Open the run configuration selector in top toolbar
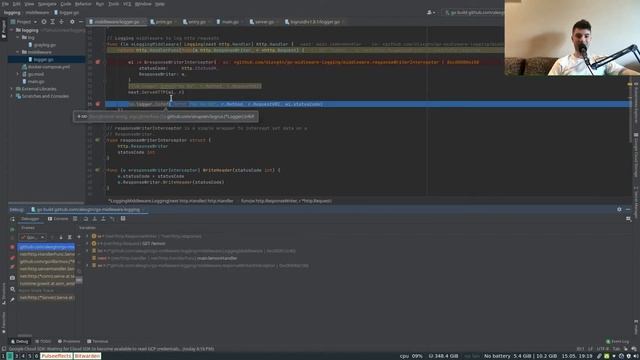The width and height of the screenshot is (640, 360). point(473,13)
